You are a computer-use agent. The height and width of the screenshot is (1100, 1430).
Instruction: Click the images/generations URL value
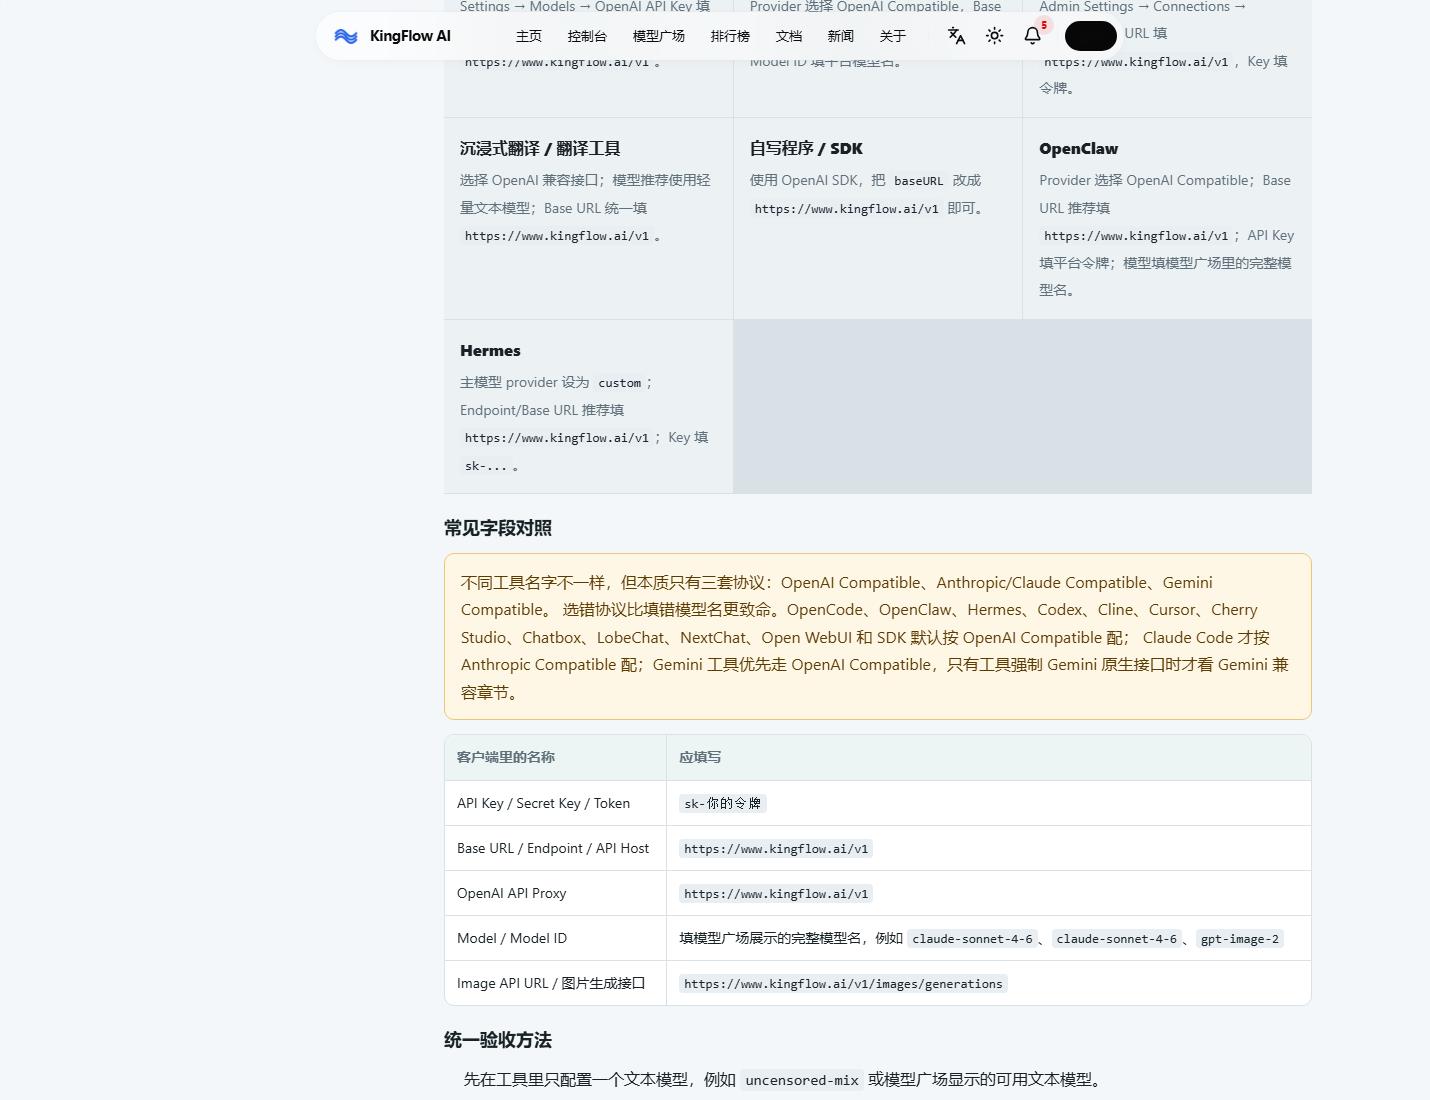point(843,984)
